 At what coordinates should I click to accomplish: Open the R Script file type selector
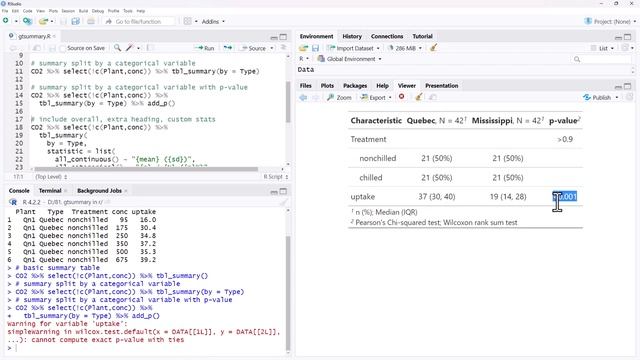tap(276, 177)
